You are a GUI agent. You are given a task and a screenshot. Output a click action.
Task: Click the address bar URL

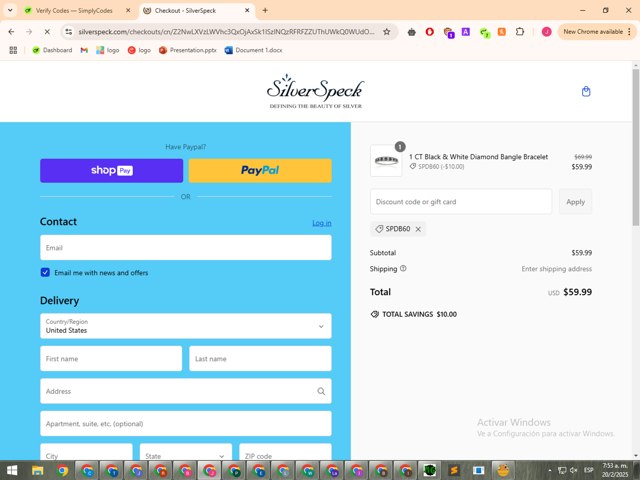pos(226,31)
